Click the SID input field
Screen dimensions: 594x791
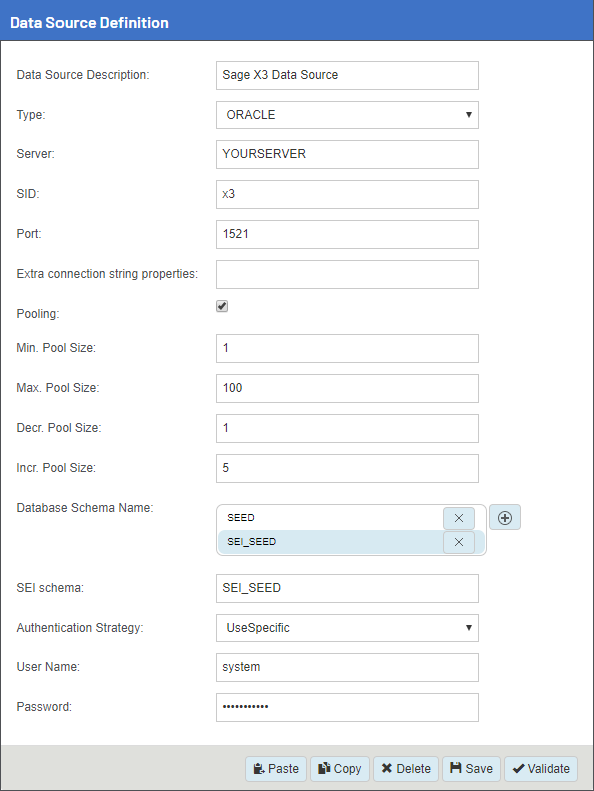[x=347, y=194]
